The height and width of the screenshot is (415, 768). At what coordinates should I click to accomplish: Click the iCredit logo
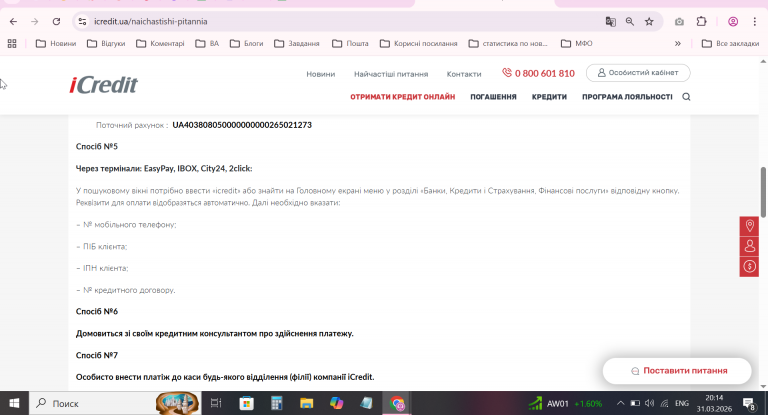(x=103, y=85)
